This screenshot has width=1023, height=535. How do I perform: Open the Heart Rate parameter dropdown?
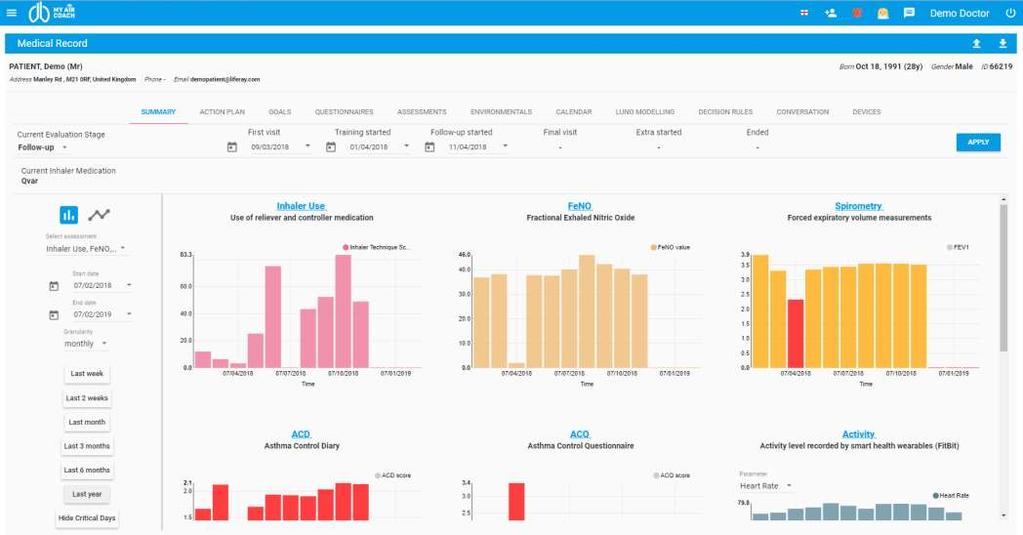pos(766,485)
